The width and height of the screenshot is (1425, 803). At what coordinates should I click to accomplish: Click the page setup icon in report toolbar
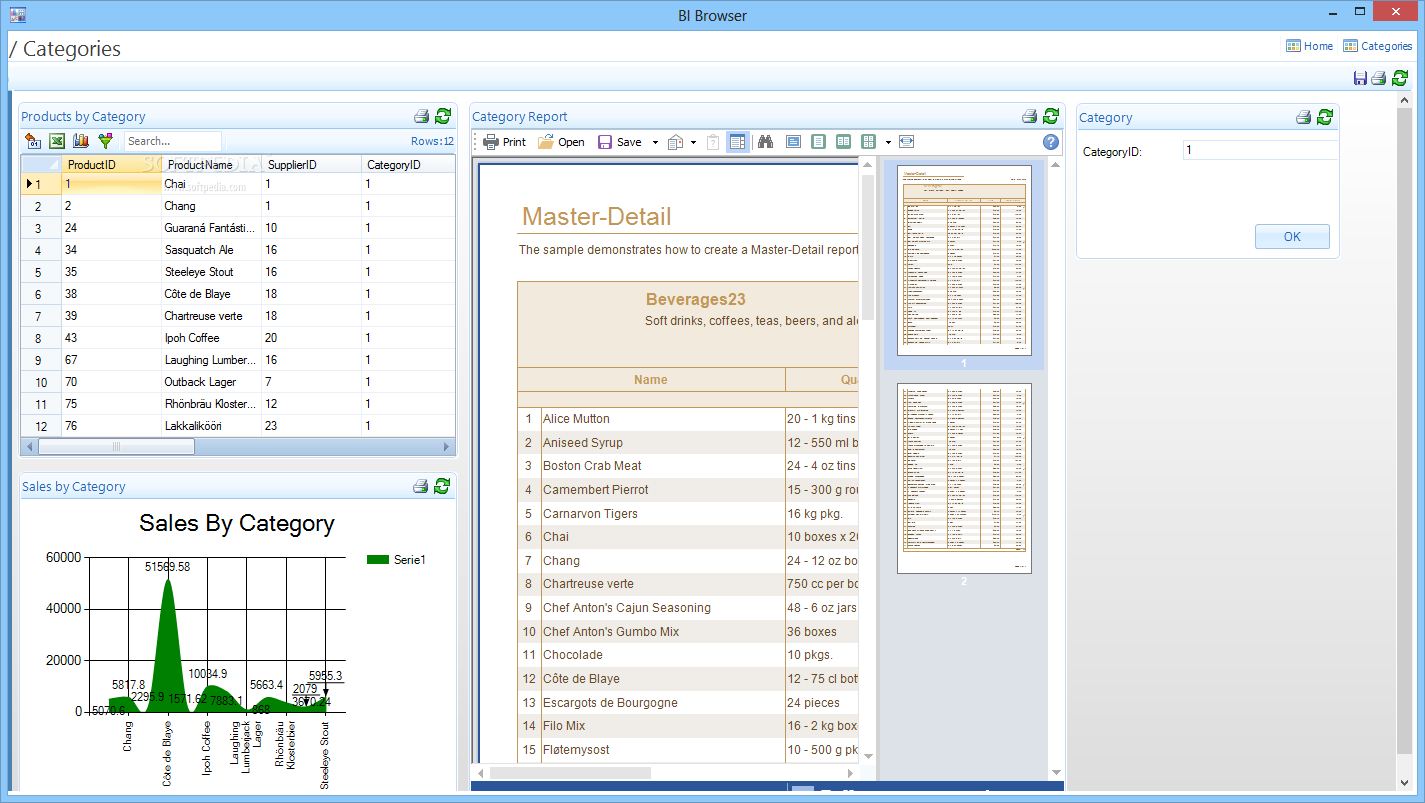[676, 142]
